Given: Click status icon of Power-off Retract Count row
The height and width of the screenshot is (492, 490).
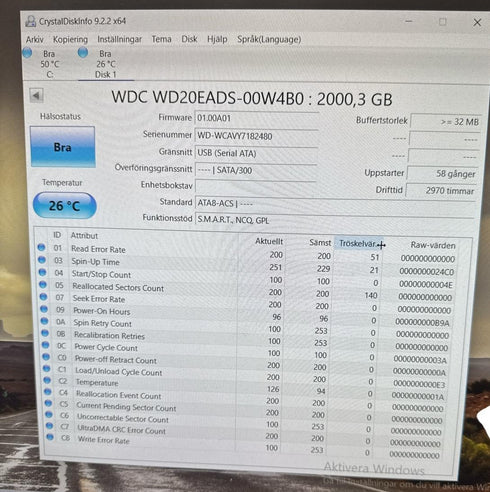Looking at the screenshot, I should point(46,357).
